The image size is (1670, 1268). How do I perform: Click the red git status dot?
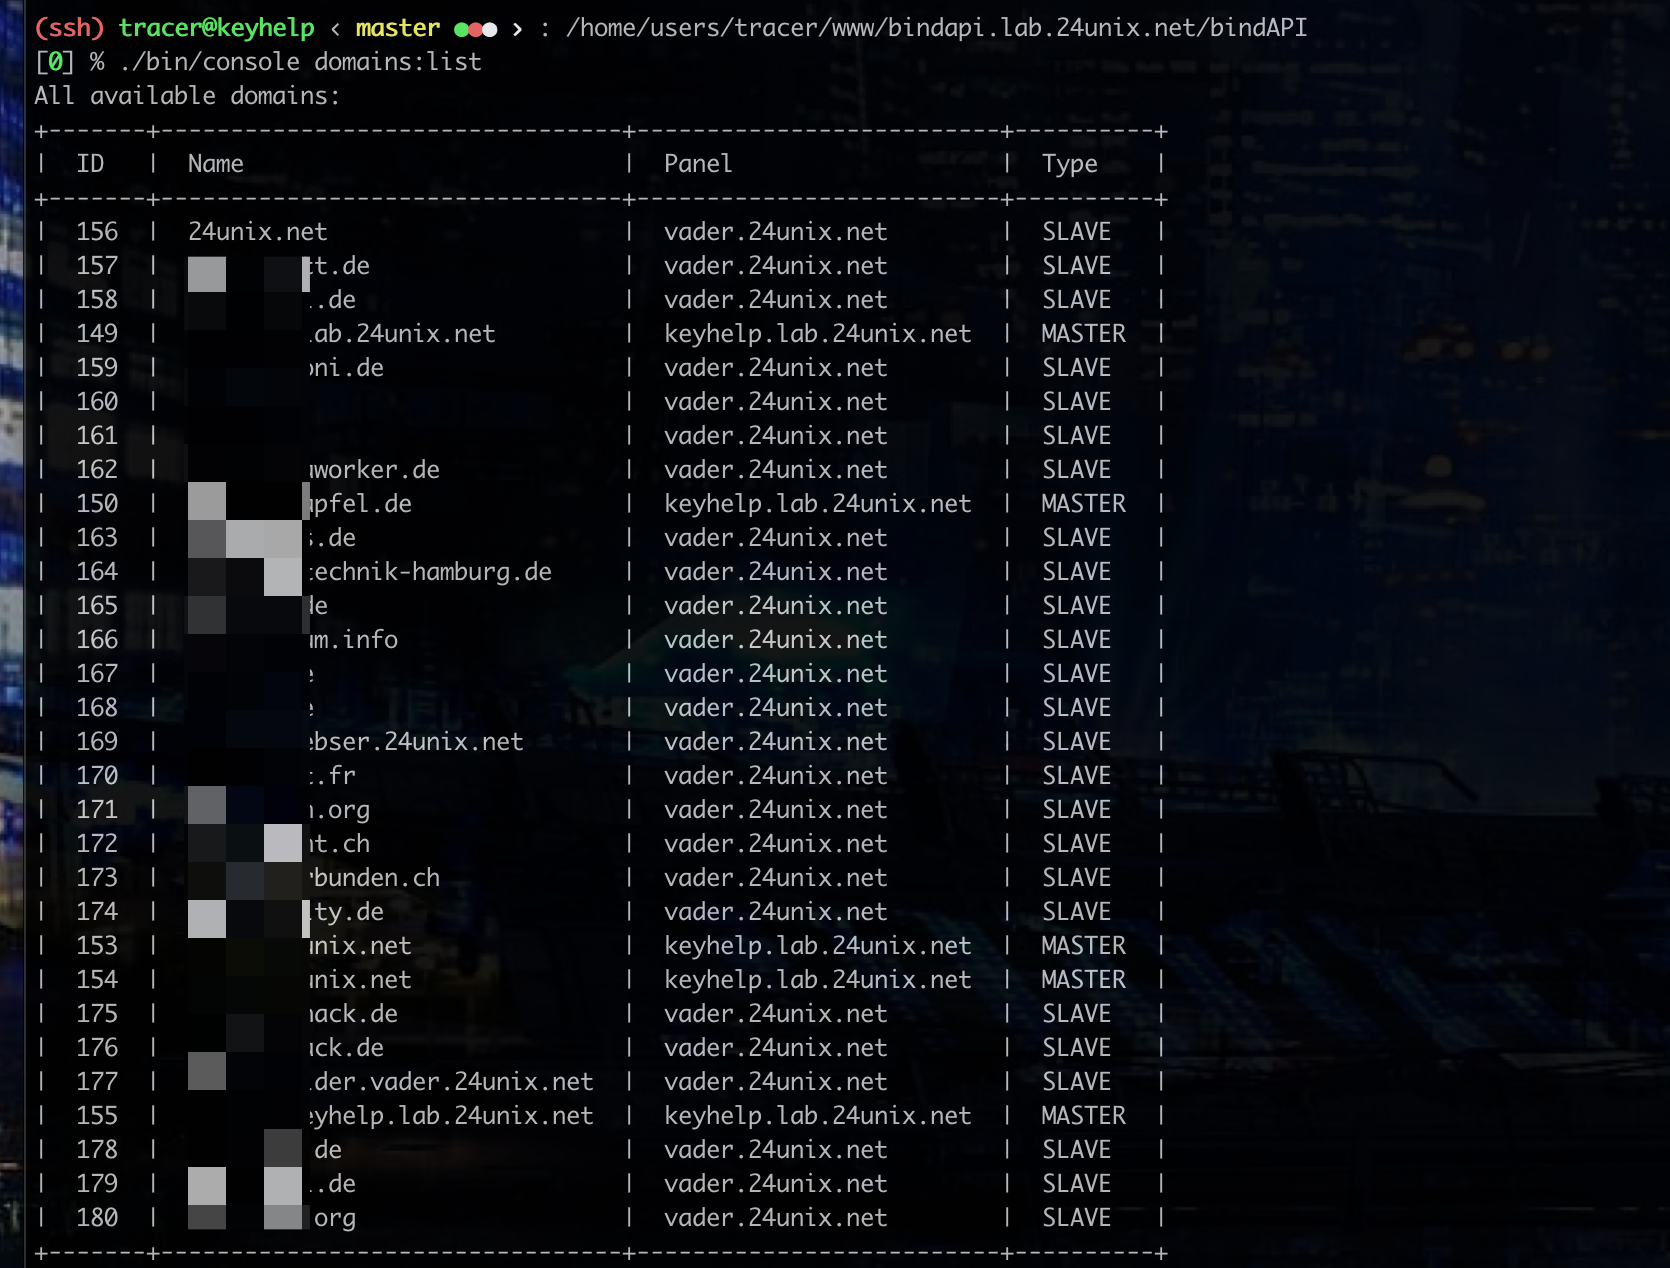click(x=474, y=30)
